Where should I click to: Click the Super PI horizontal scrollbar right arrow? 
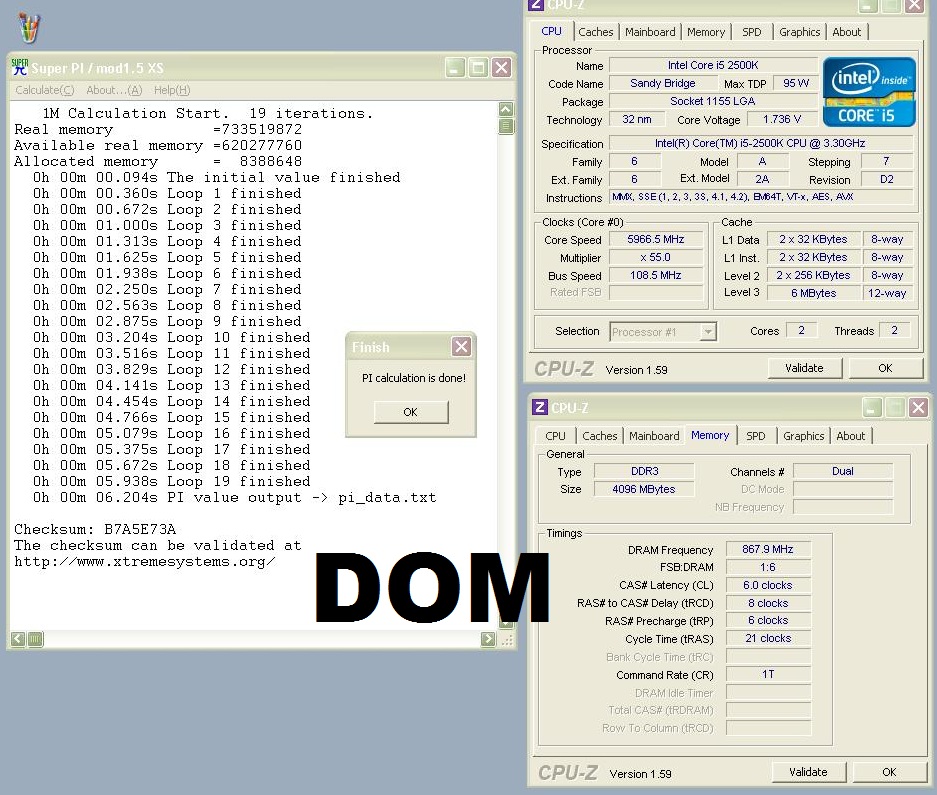coord(487,639)
